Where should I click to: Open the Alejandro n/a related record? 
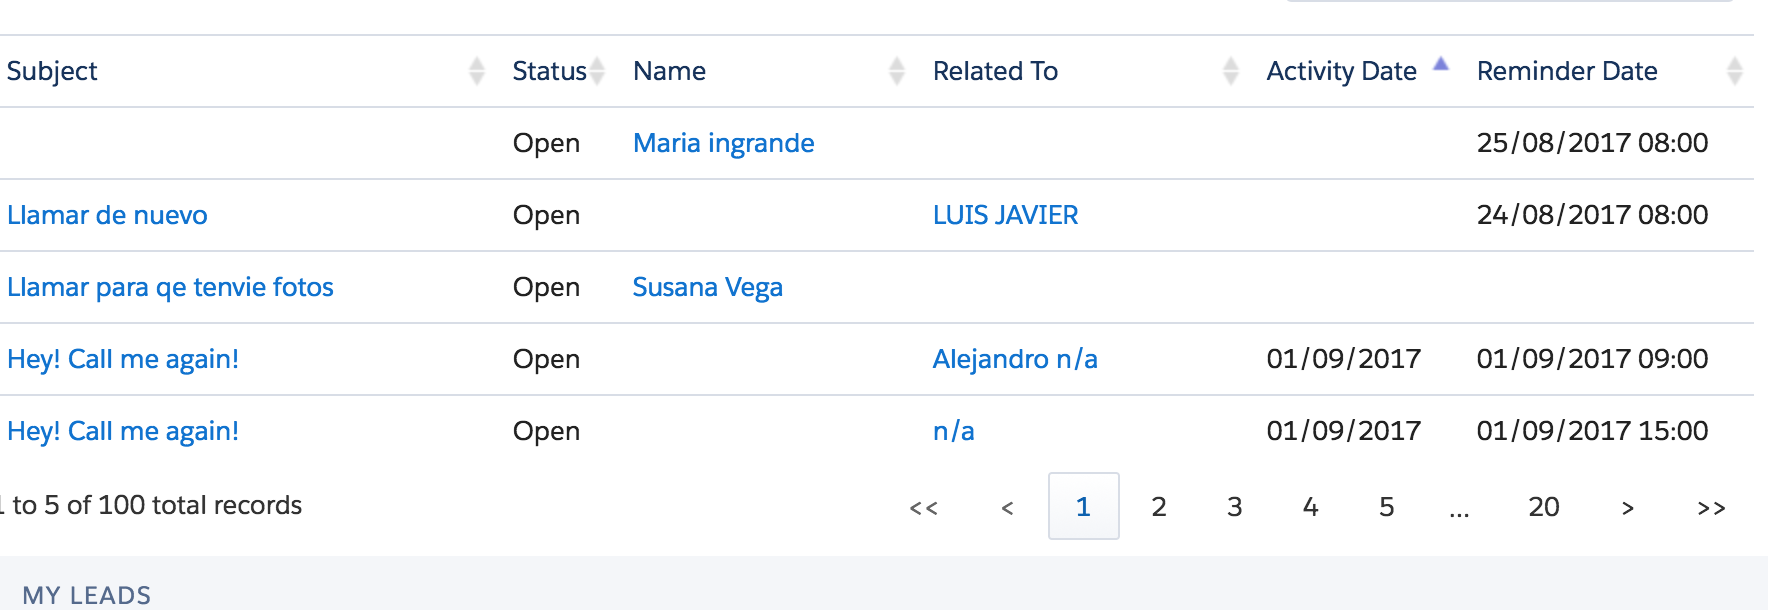click(x=1015, y=359)
